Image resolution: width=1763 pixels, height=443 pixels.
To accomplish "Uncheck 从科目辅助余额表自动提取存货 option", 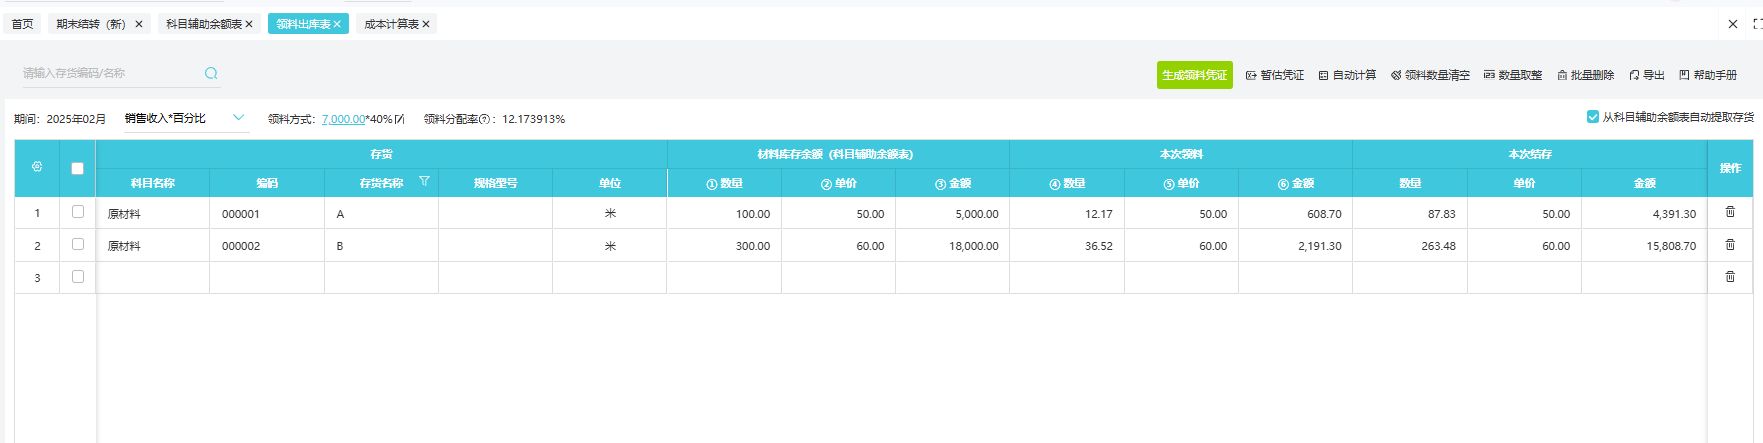I will 1593,117.
